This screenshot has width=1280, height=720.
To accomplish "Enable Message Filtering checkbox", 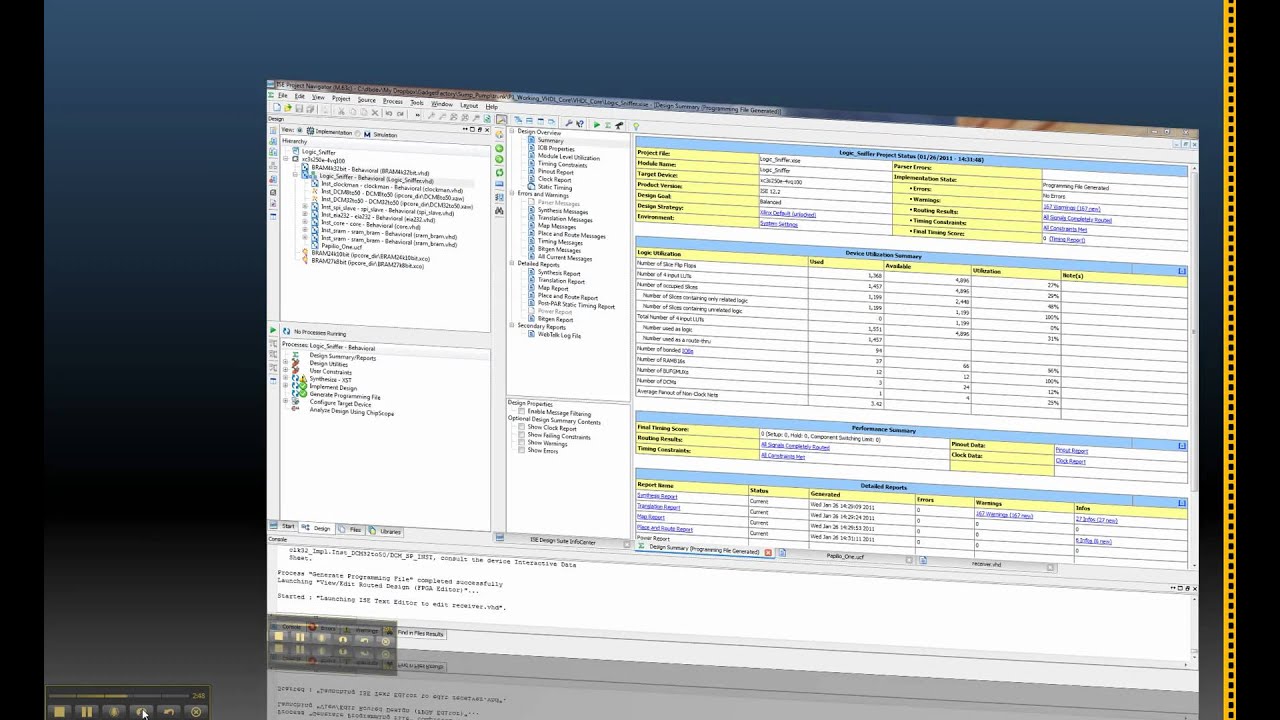I will (x=521, y=411).
